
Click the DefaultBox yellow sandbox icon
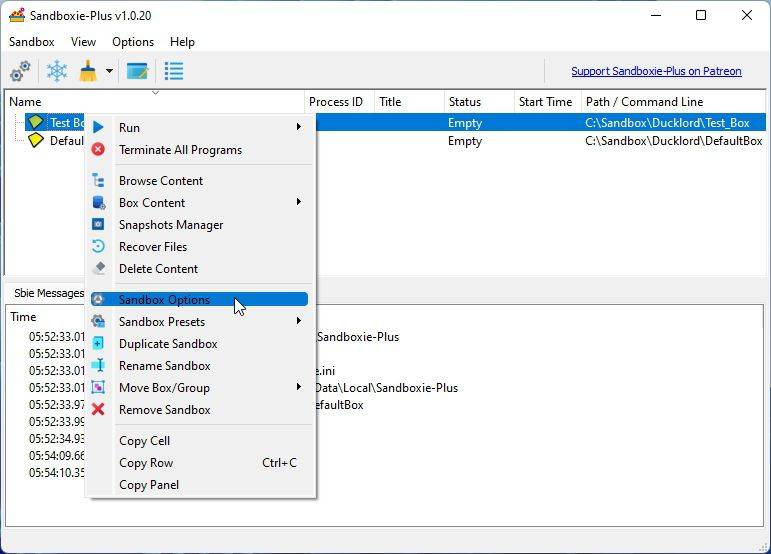click(x=35, y=141)
